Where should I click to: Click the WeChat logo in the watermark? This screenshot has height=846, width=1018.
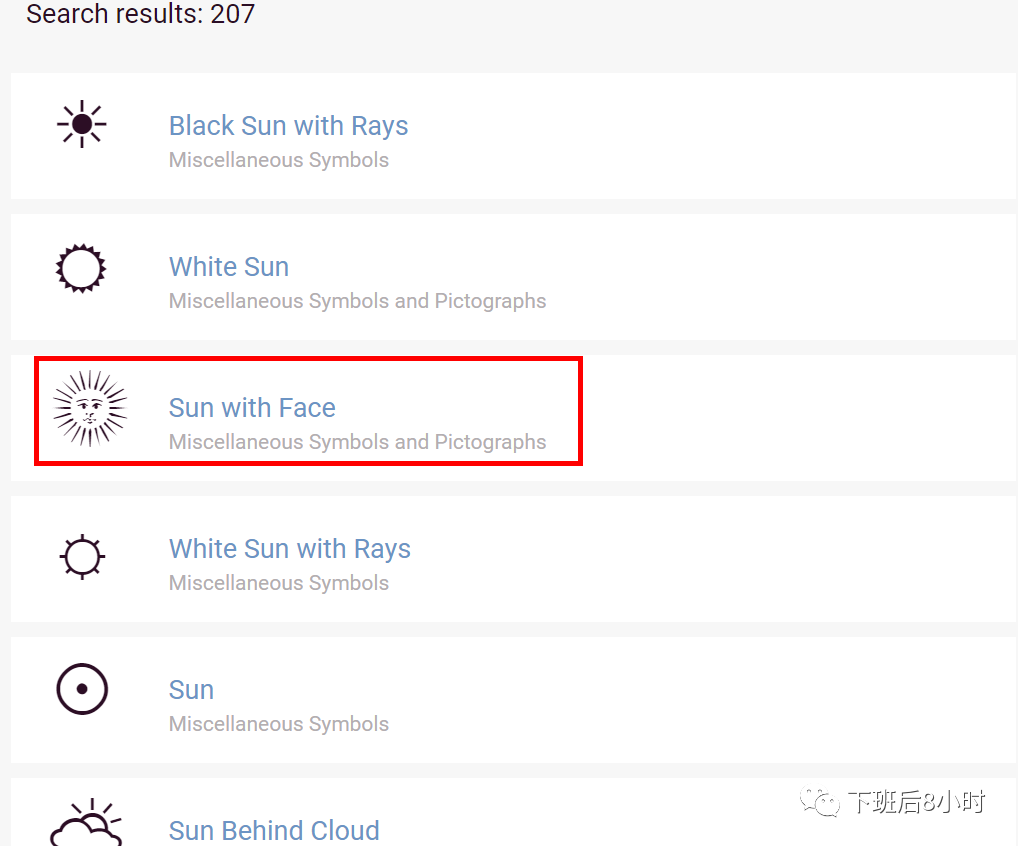coord(824,801)
